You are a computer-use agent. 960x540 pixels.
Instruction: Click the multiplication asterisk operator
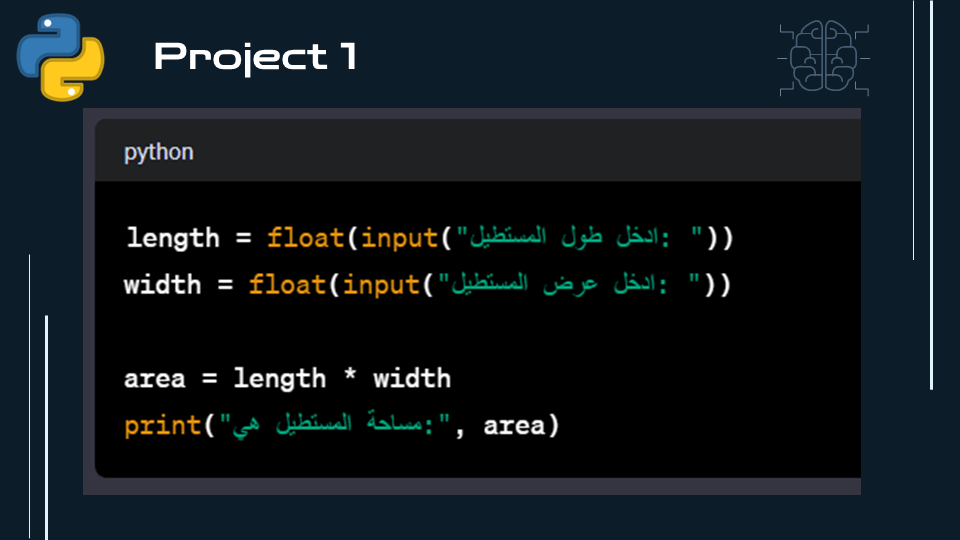[350, 375]
